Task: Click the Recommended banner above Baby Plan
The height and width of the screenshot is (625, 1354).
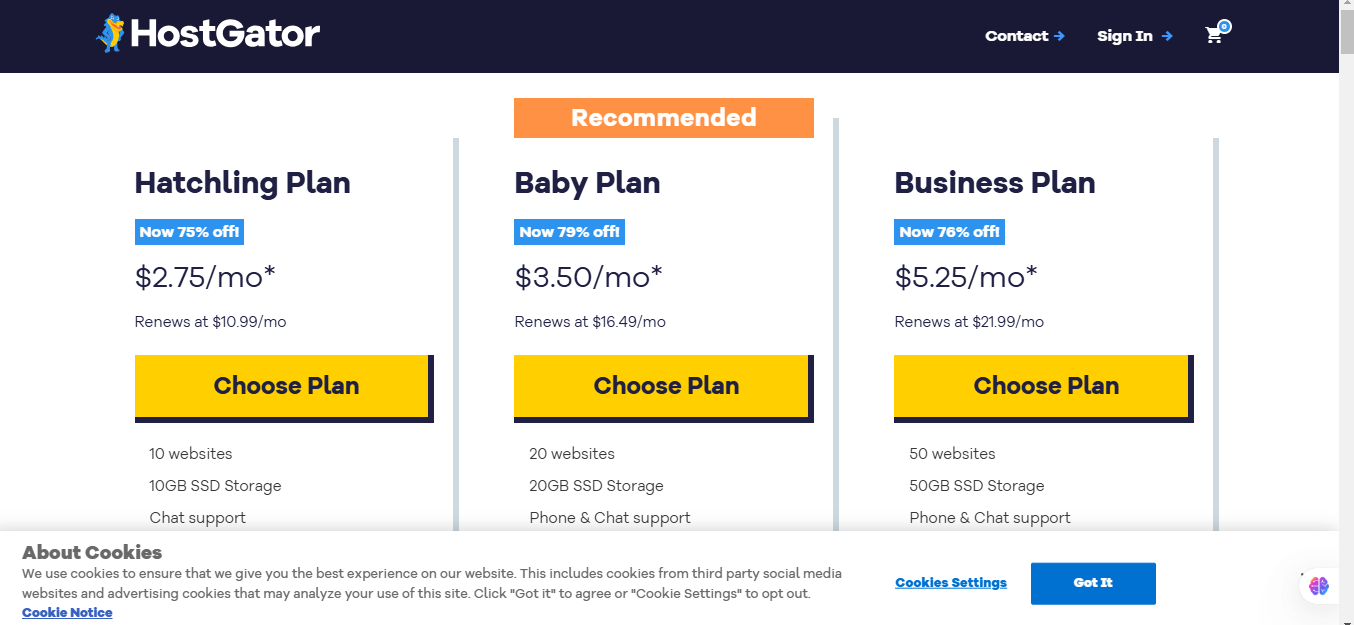Action: (663, 117)
